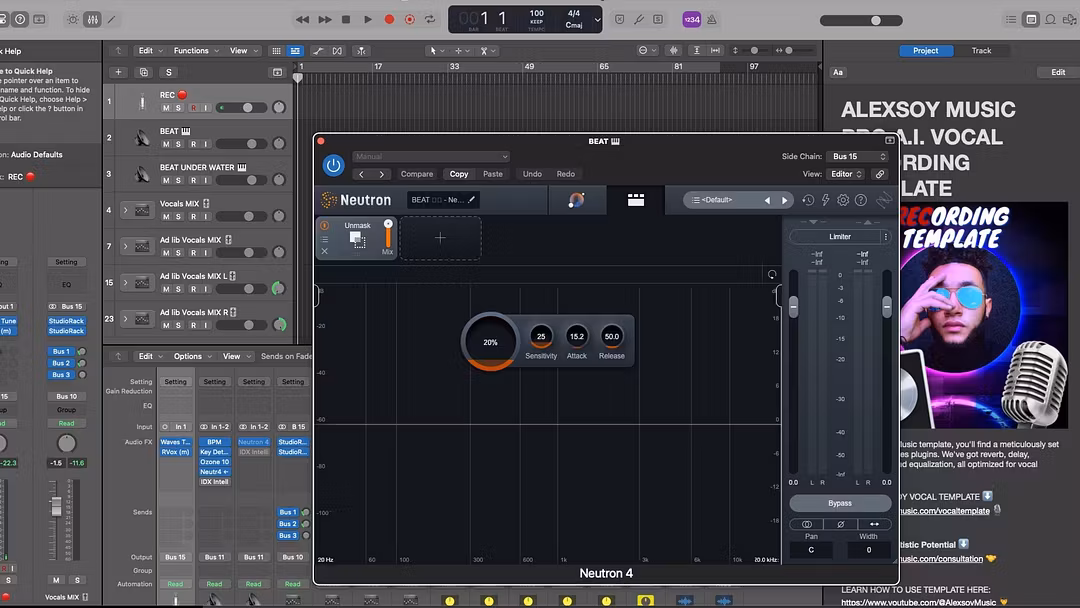This screenshot has height=608, width=1080.
Task: Open the Mixer from the control bar
Action: (92, 19)
